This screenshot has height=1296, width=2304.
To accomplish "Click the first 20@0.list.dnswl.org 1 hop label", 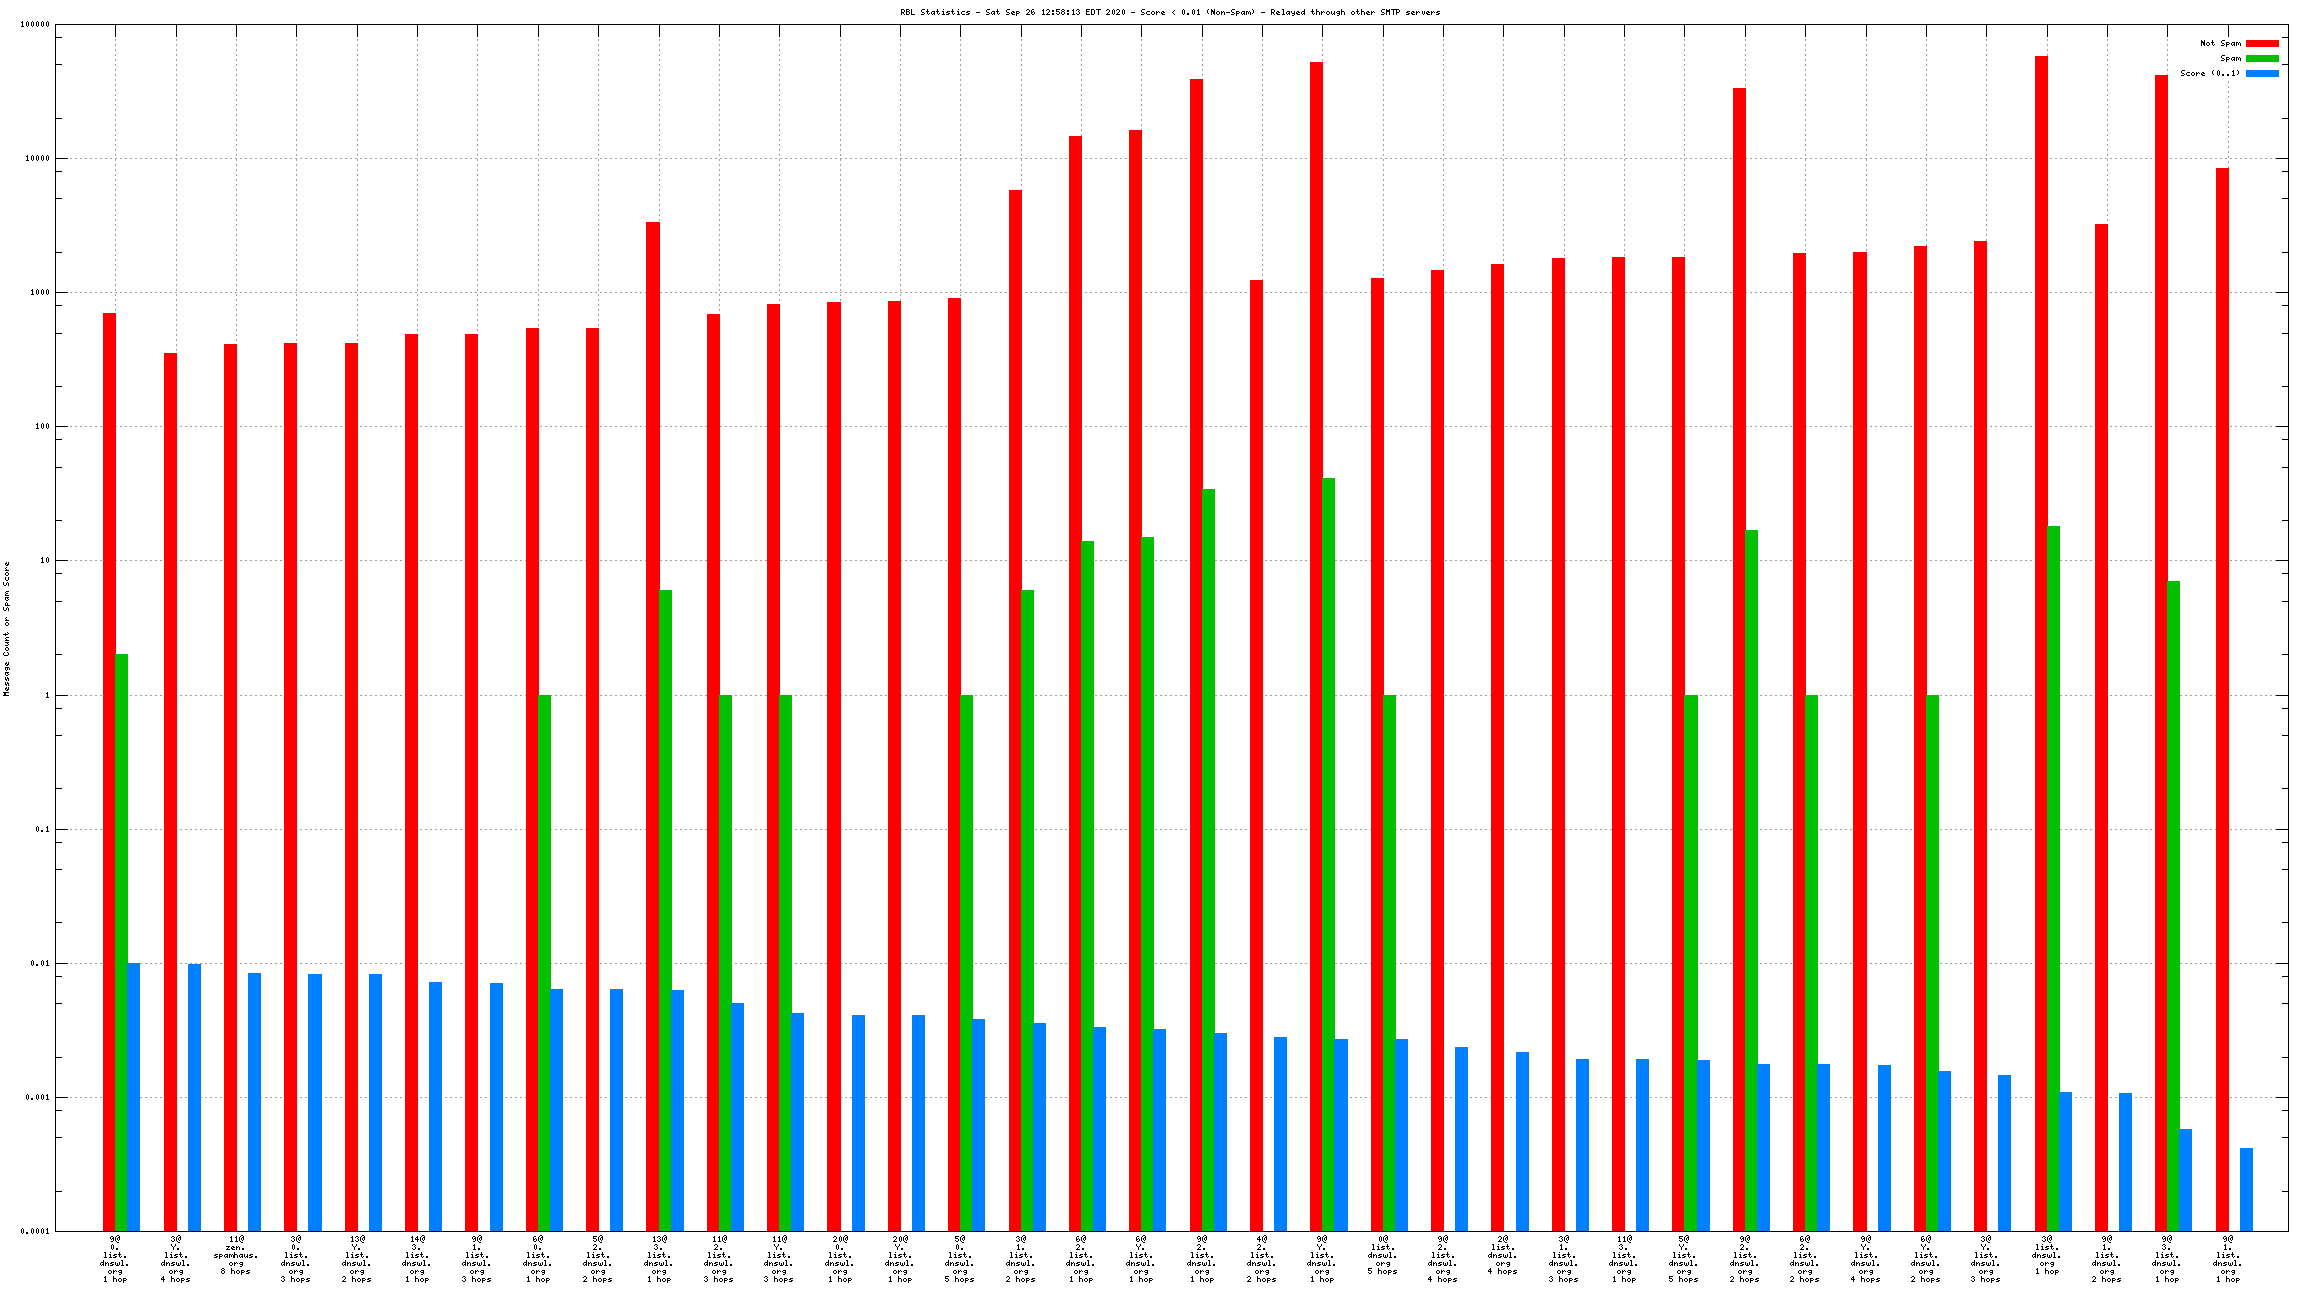I will [839, 1260].
